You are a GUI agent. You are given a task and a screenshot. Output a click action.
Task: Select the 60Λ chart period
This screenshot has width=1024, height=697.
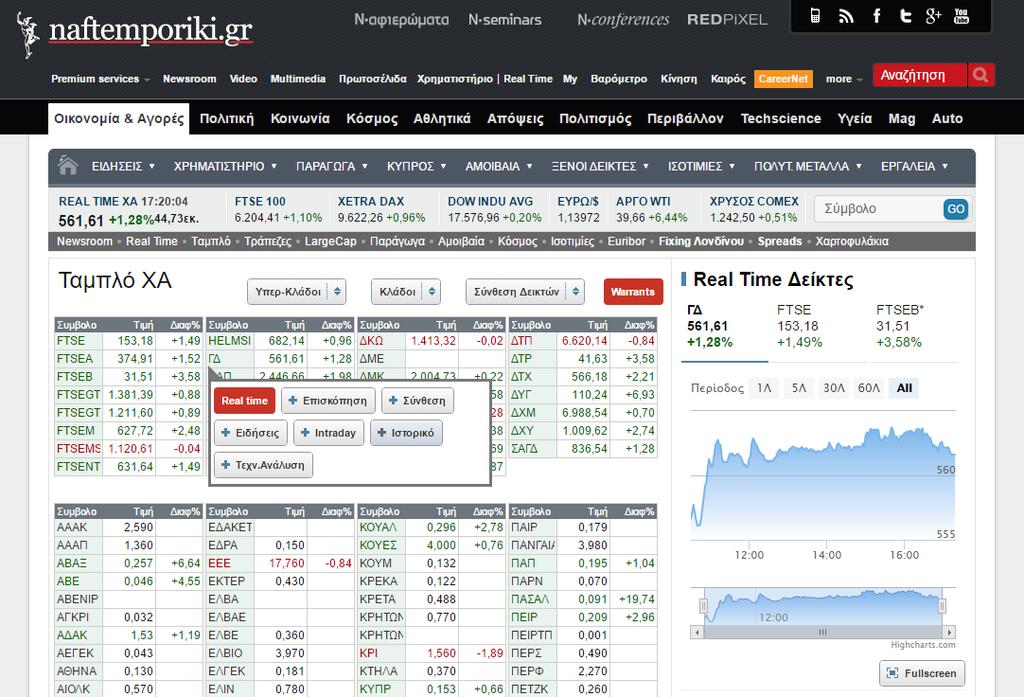869,388
